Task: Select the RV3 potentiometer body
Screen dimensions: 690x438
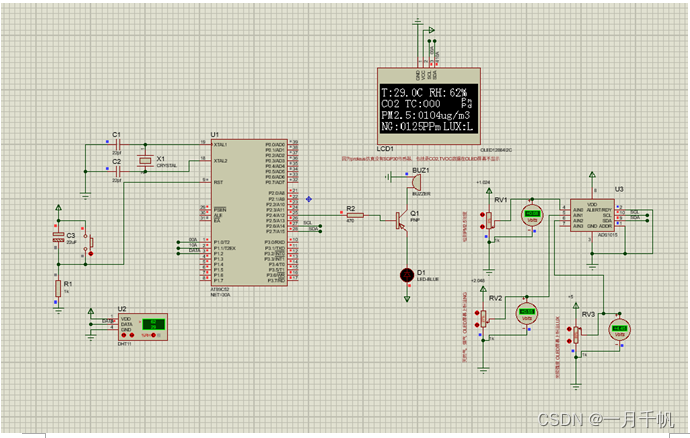Action: click(576, 335)
